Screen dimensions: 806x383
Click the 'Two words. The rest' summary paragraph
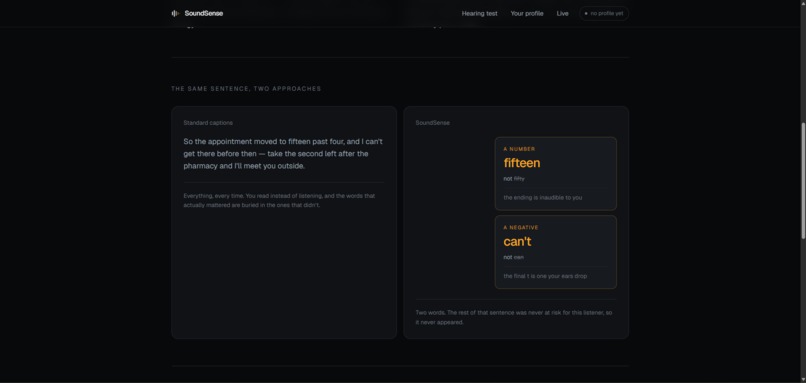coord(514,317)
